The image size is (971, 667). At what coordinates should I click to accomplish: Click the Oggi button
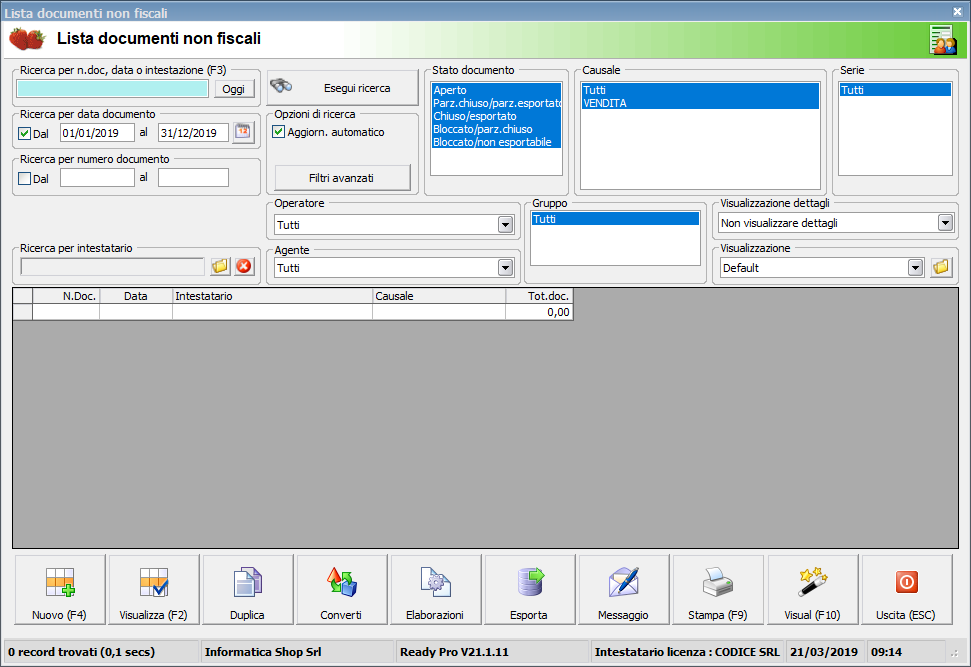tap(234, 89)
